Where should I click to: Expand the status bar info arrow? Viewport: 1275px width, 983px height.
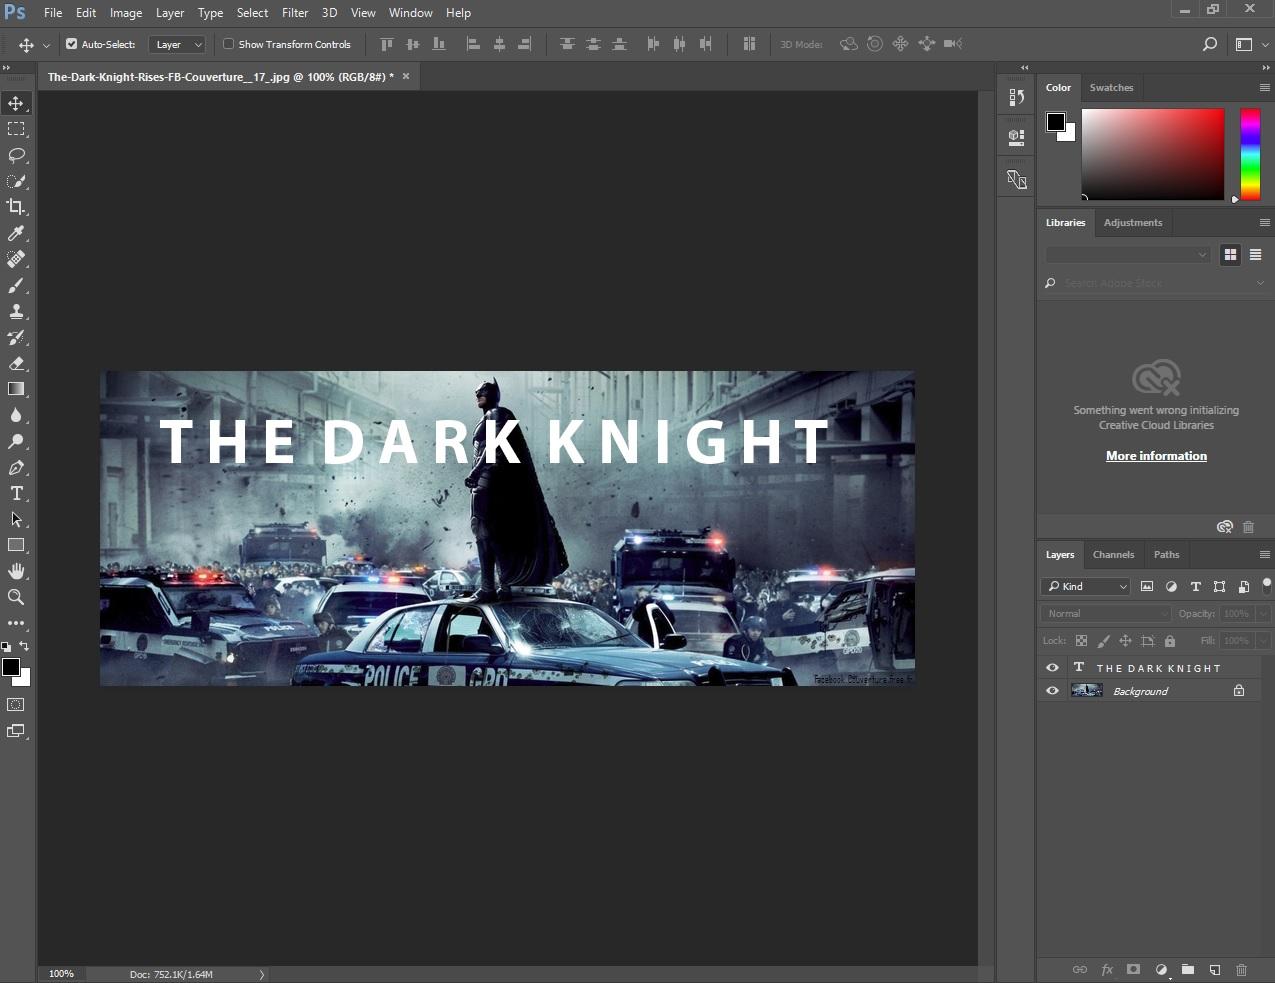coord(262,974)
